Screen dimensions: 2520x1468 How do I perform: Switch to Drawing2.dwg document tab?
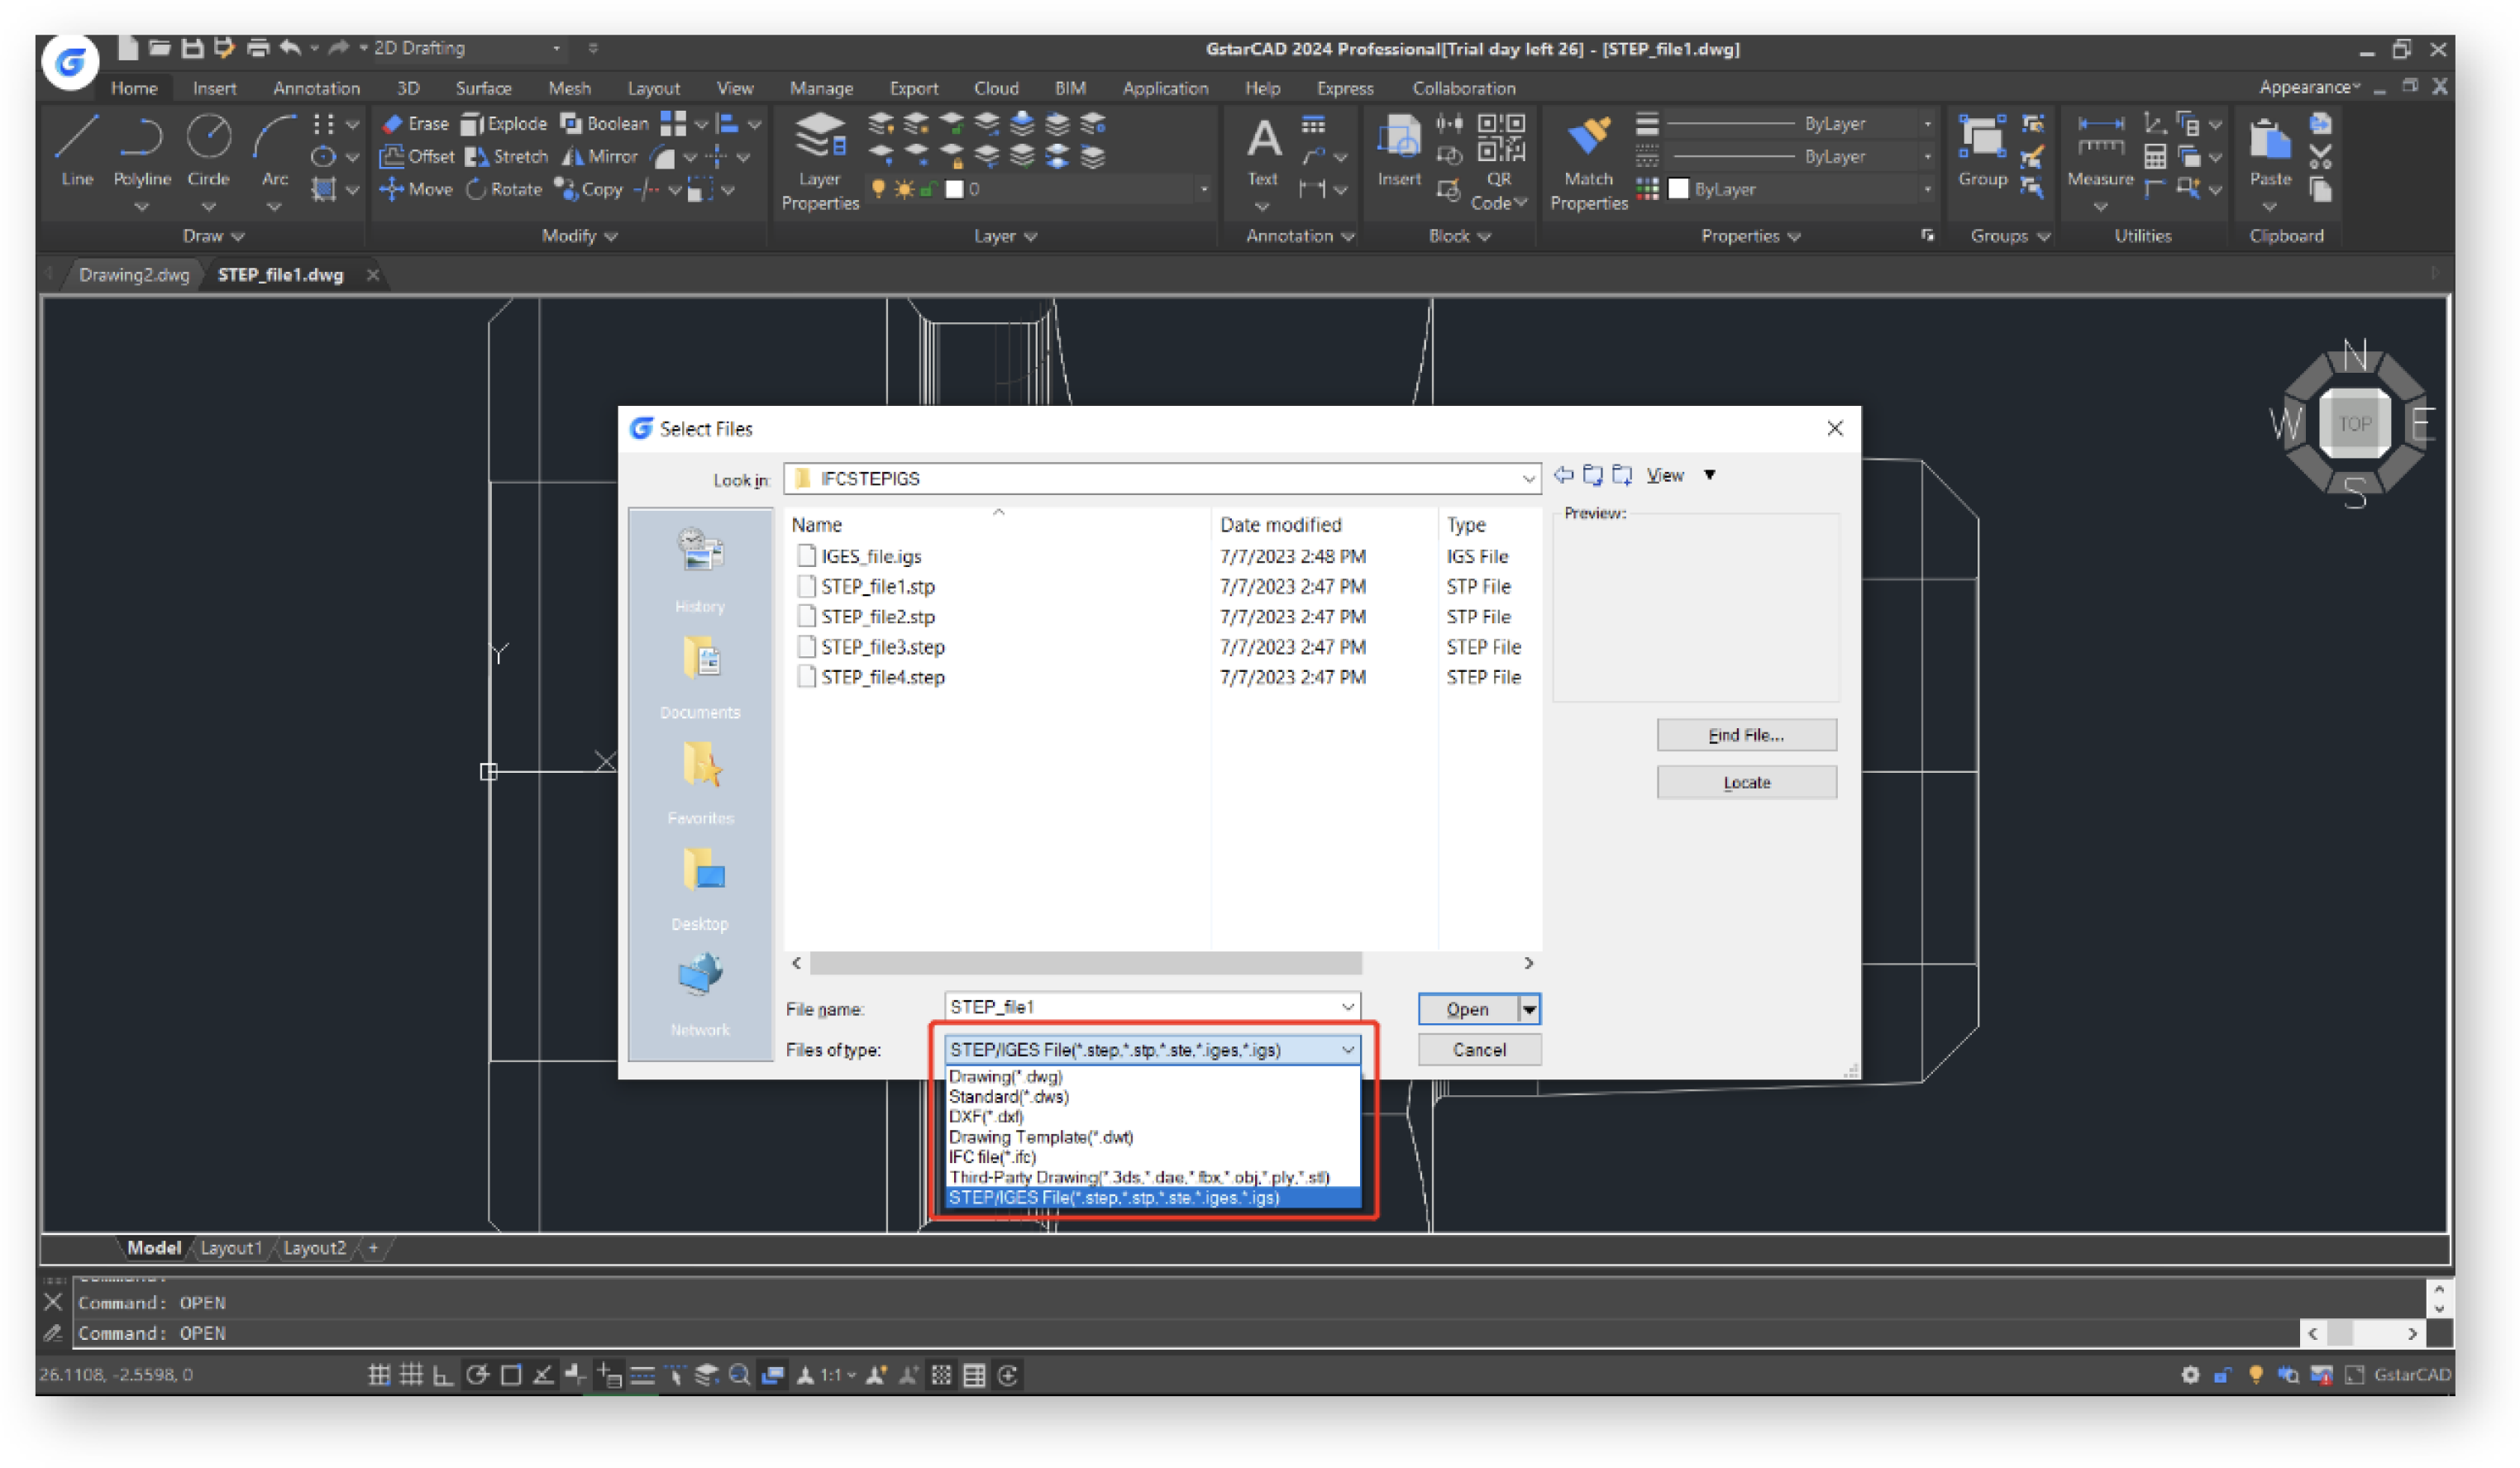134,274
